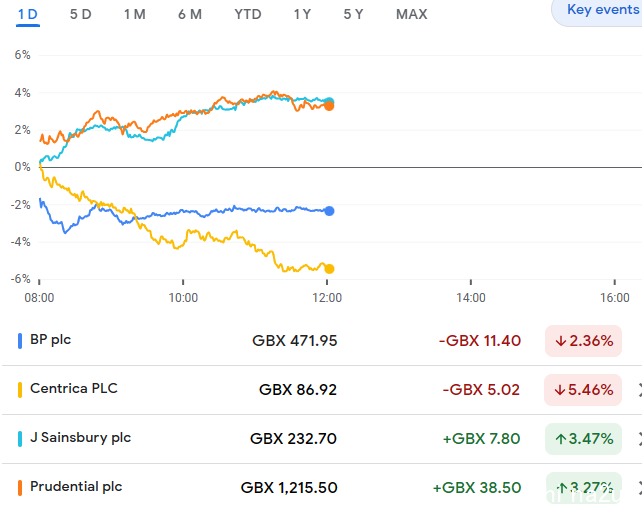Click the Centrica down 5.46% badge
The width and height of the screenshot is (642, 506).
[x=583, y=390]
